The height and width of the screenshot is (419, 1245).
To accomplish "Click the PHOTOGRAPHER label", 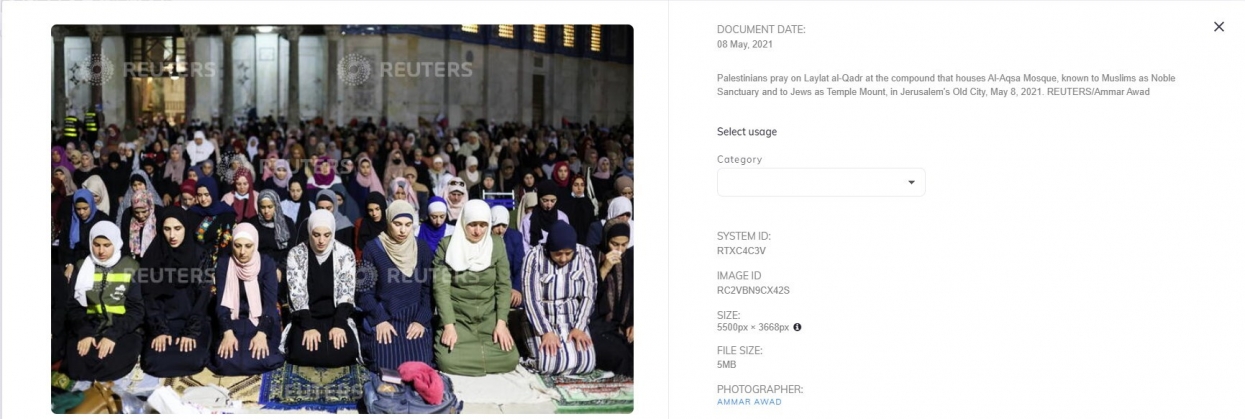I will [x=760, y=389].
